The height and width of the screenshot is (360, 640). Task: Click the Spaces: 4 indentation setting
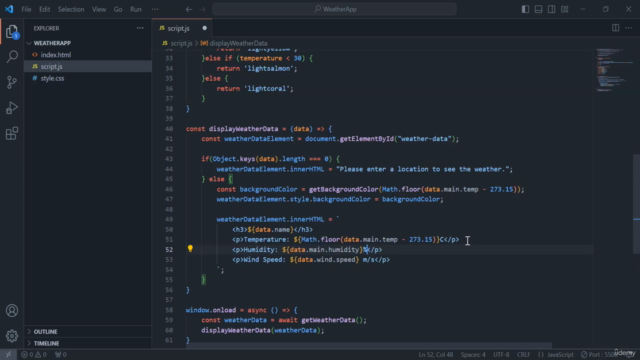coord(473,354)
